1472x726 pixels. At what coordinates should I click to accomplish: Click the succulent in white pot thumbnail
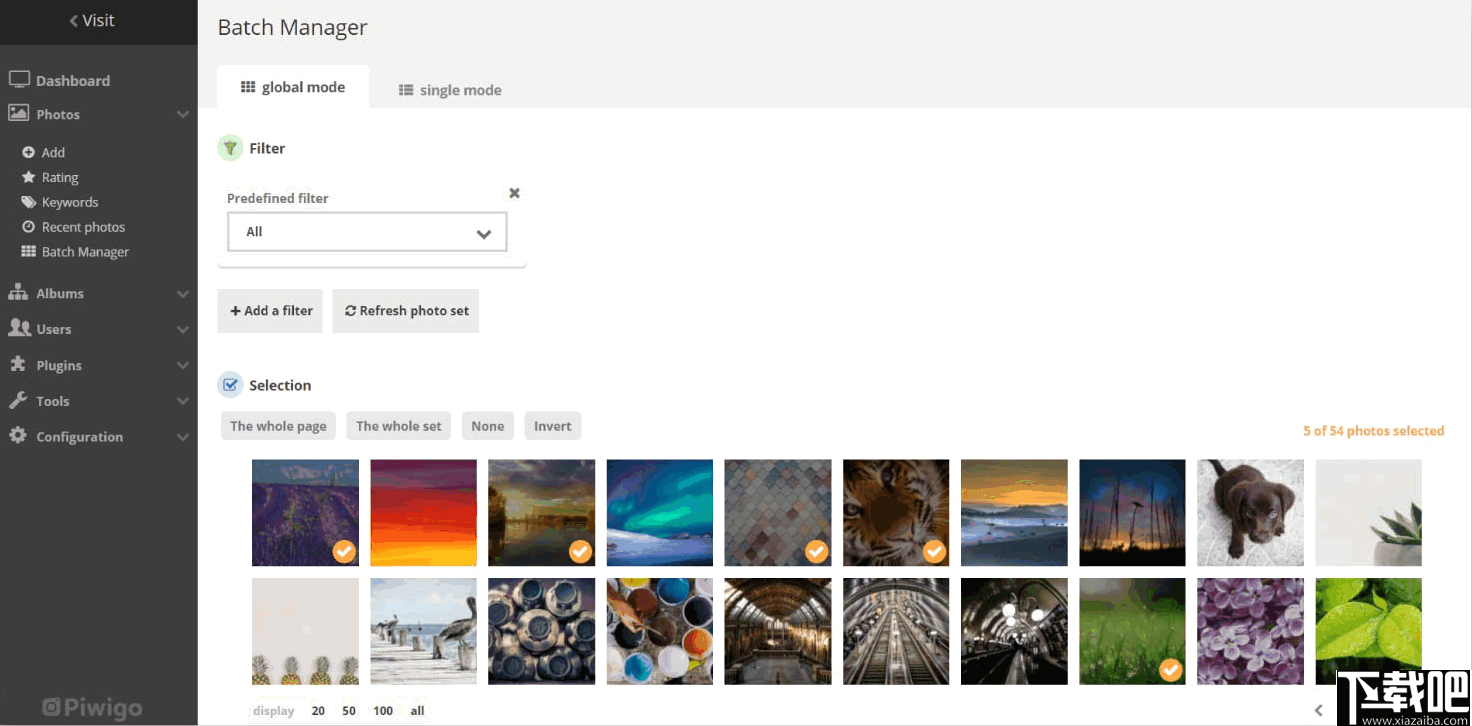[1368, 513]
